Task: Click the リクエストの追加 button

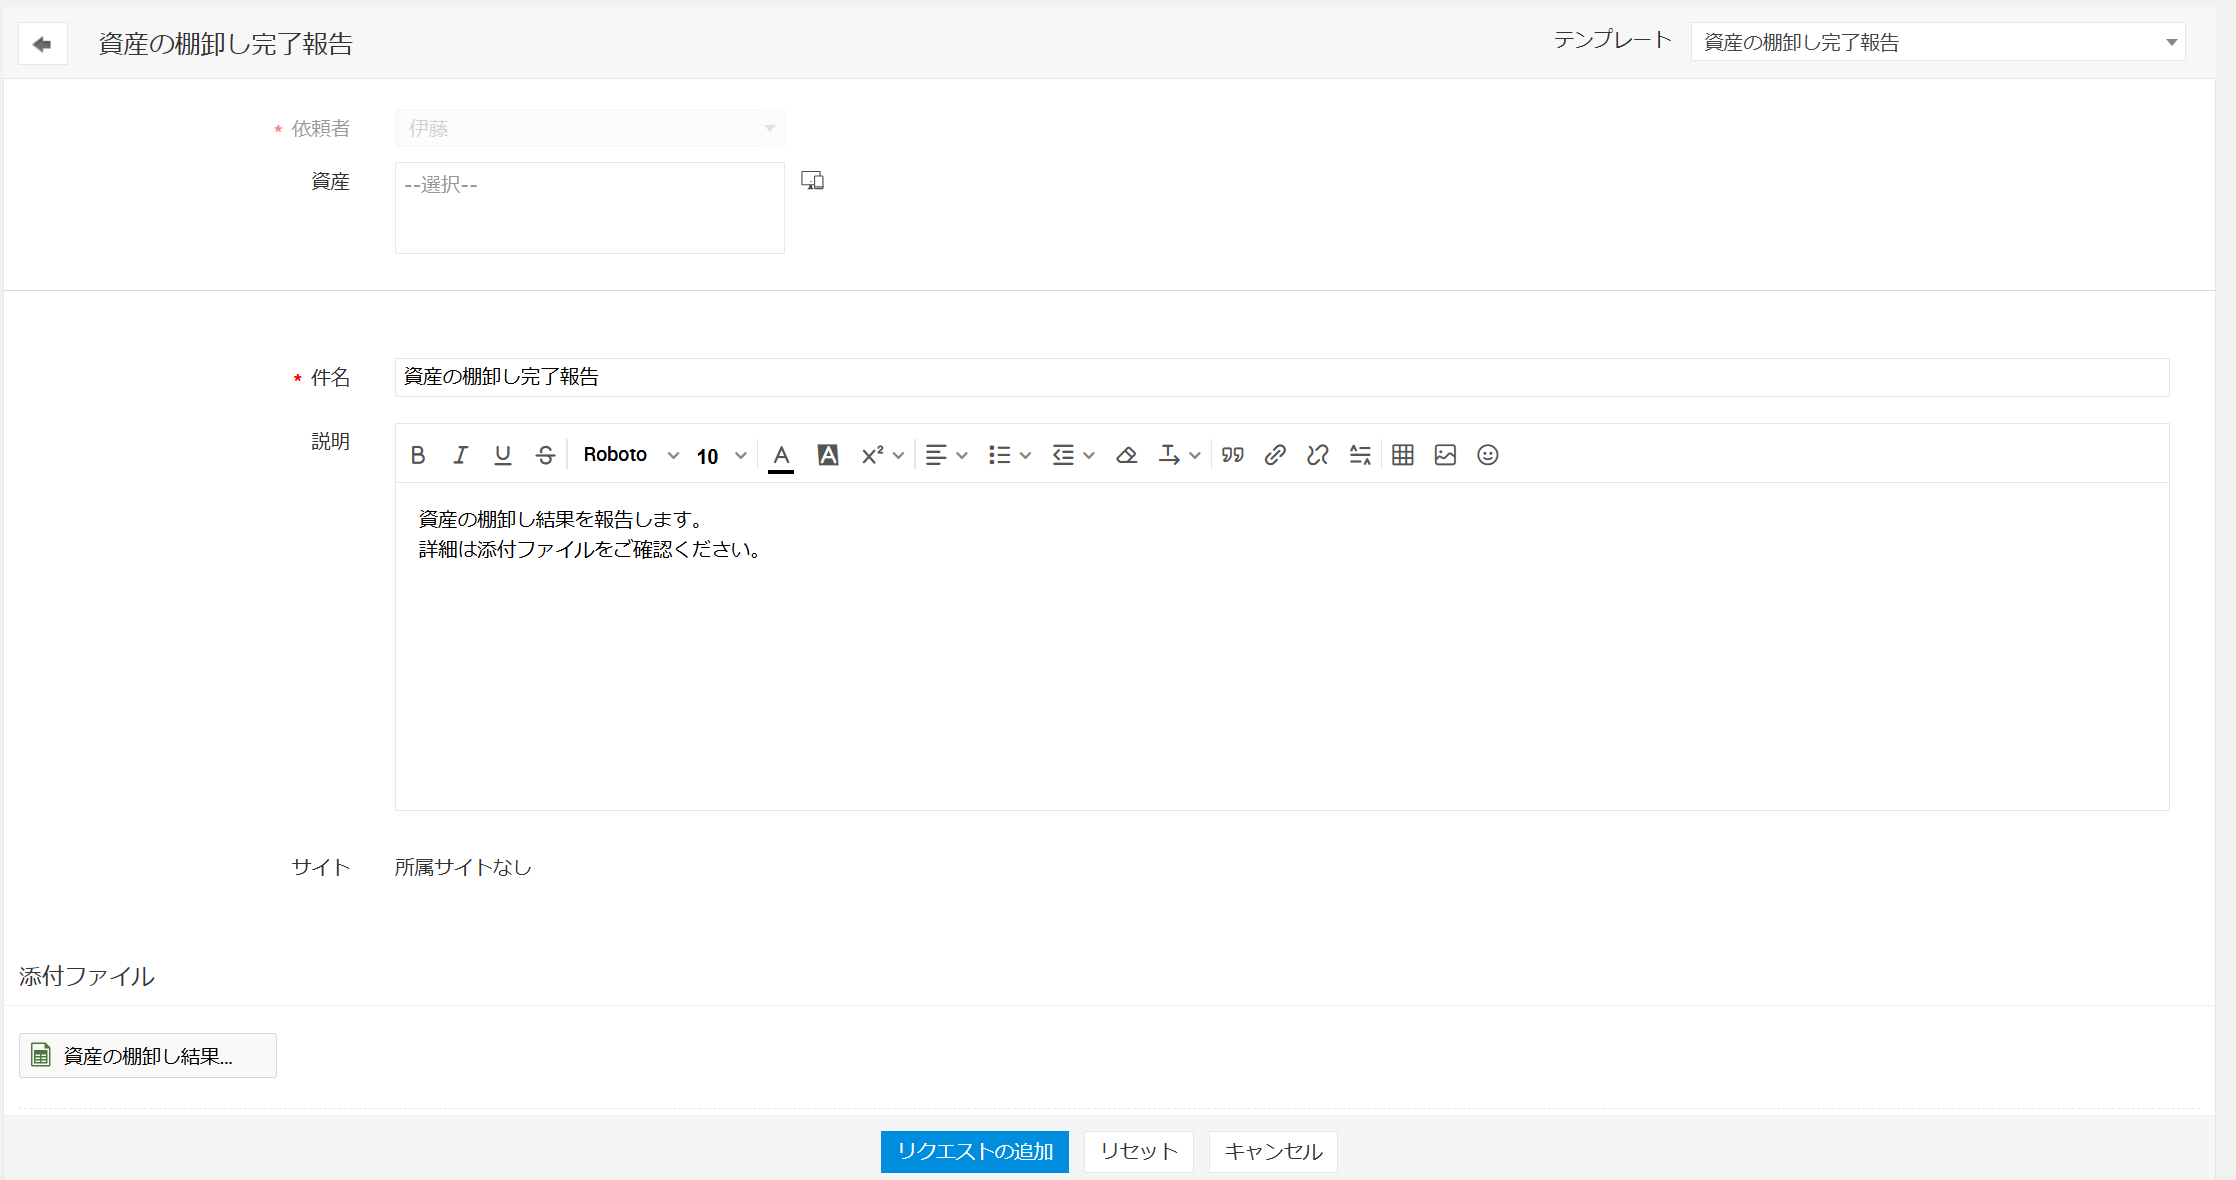Action: (974, 1151)
